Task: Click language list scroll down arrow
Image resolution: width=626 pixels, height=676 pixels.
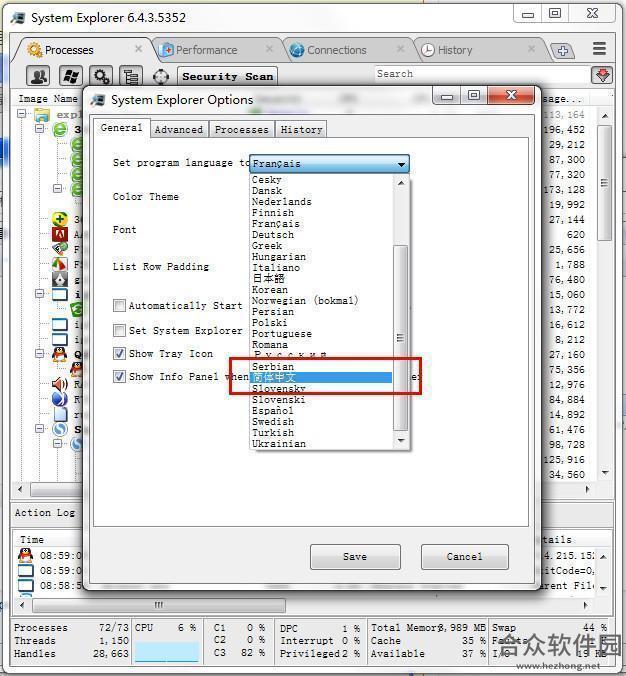Action: [401, 440]
